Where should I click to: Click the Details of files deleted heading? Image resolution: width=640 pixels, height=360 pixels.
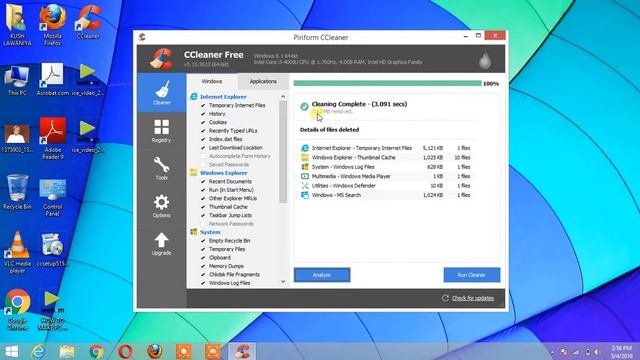click(x=329, y=129)
